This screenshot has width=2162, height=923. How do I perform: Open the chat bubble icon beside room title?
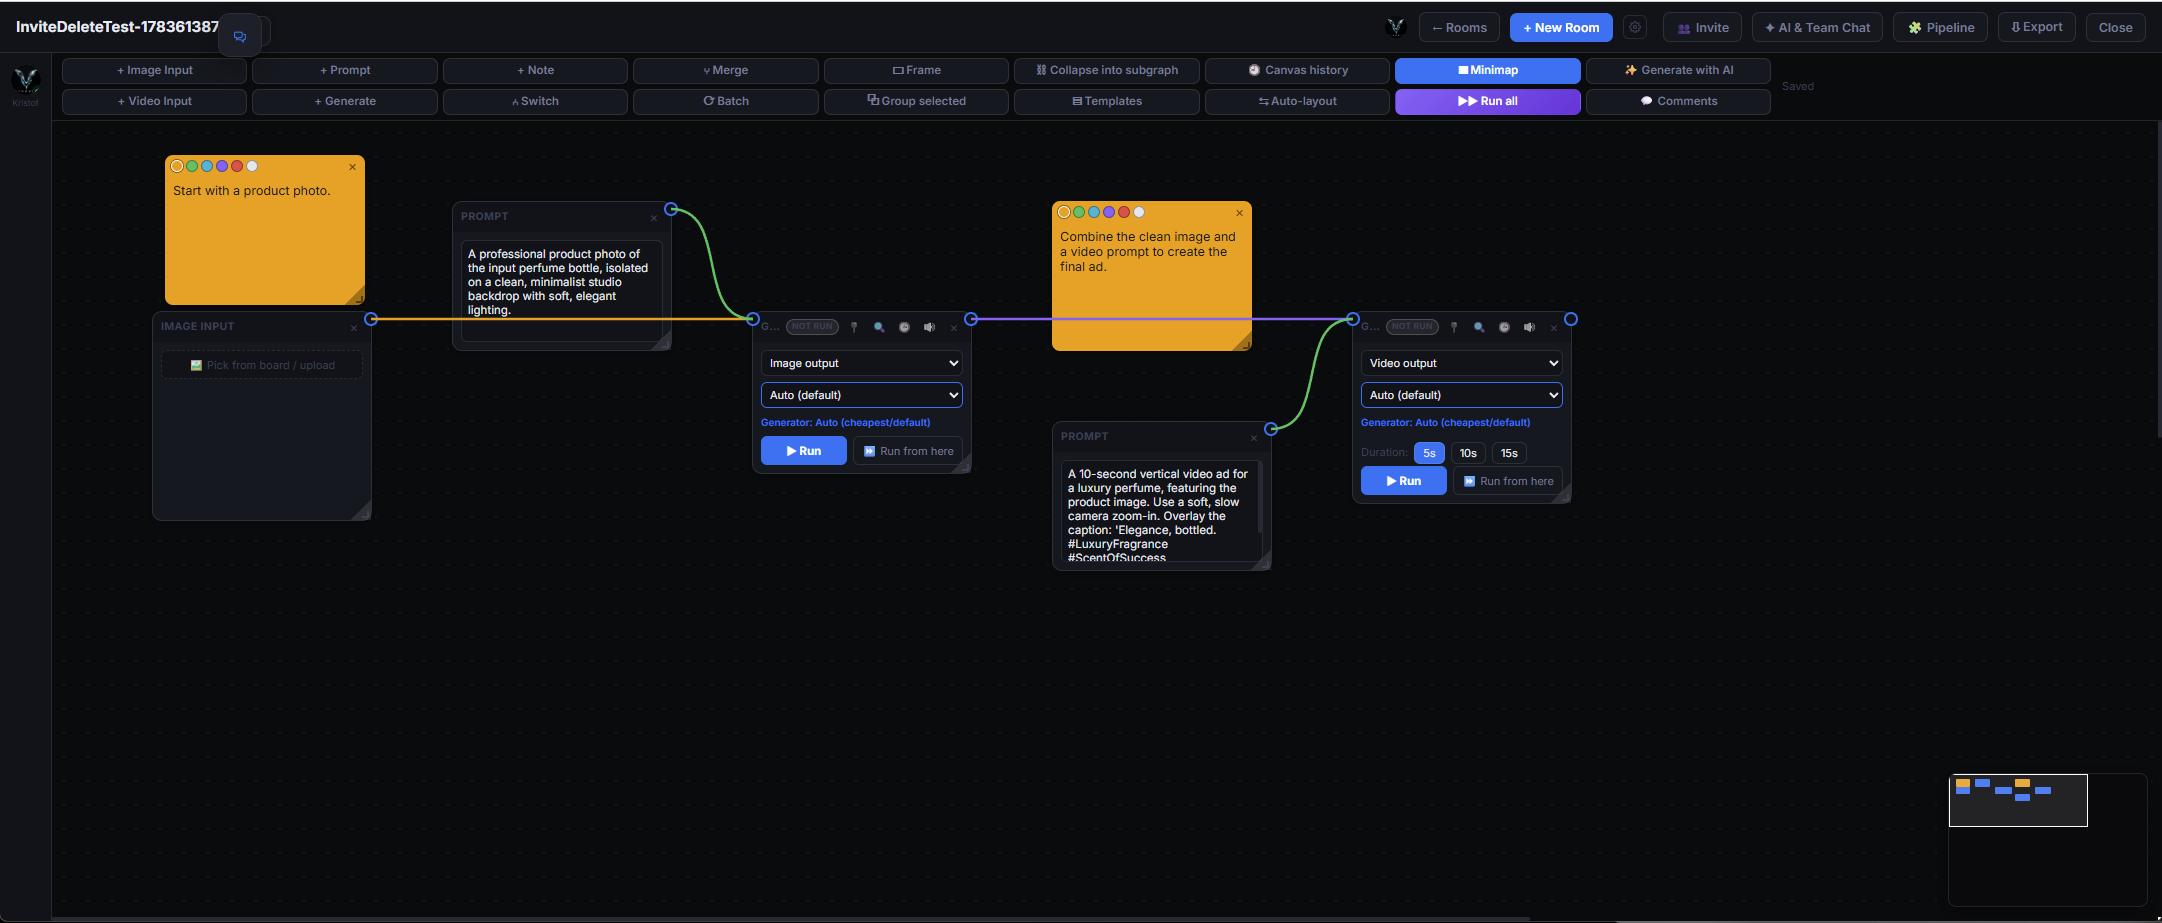(x=240, y=36)
